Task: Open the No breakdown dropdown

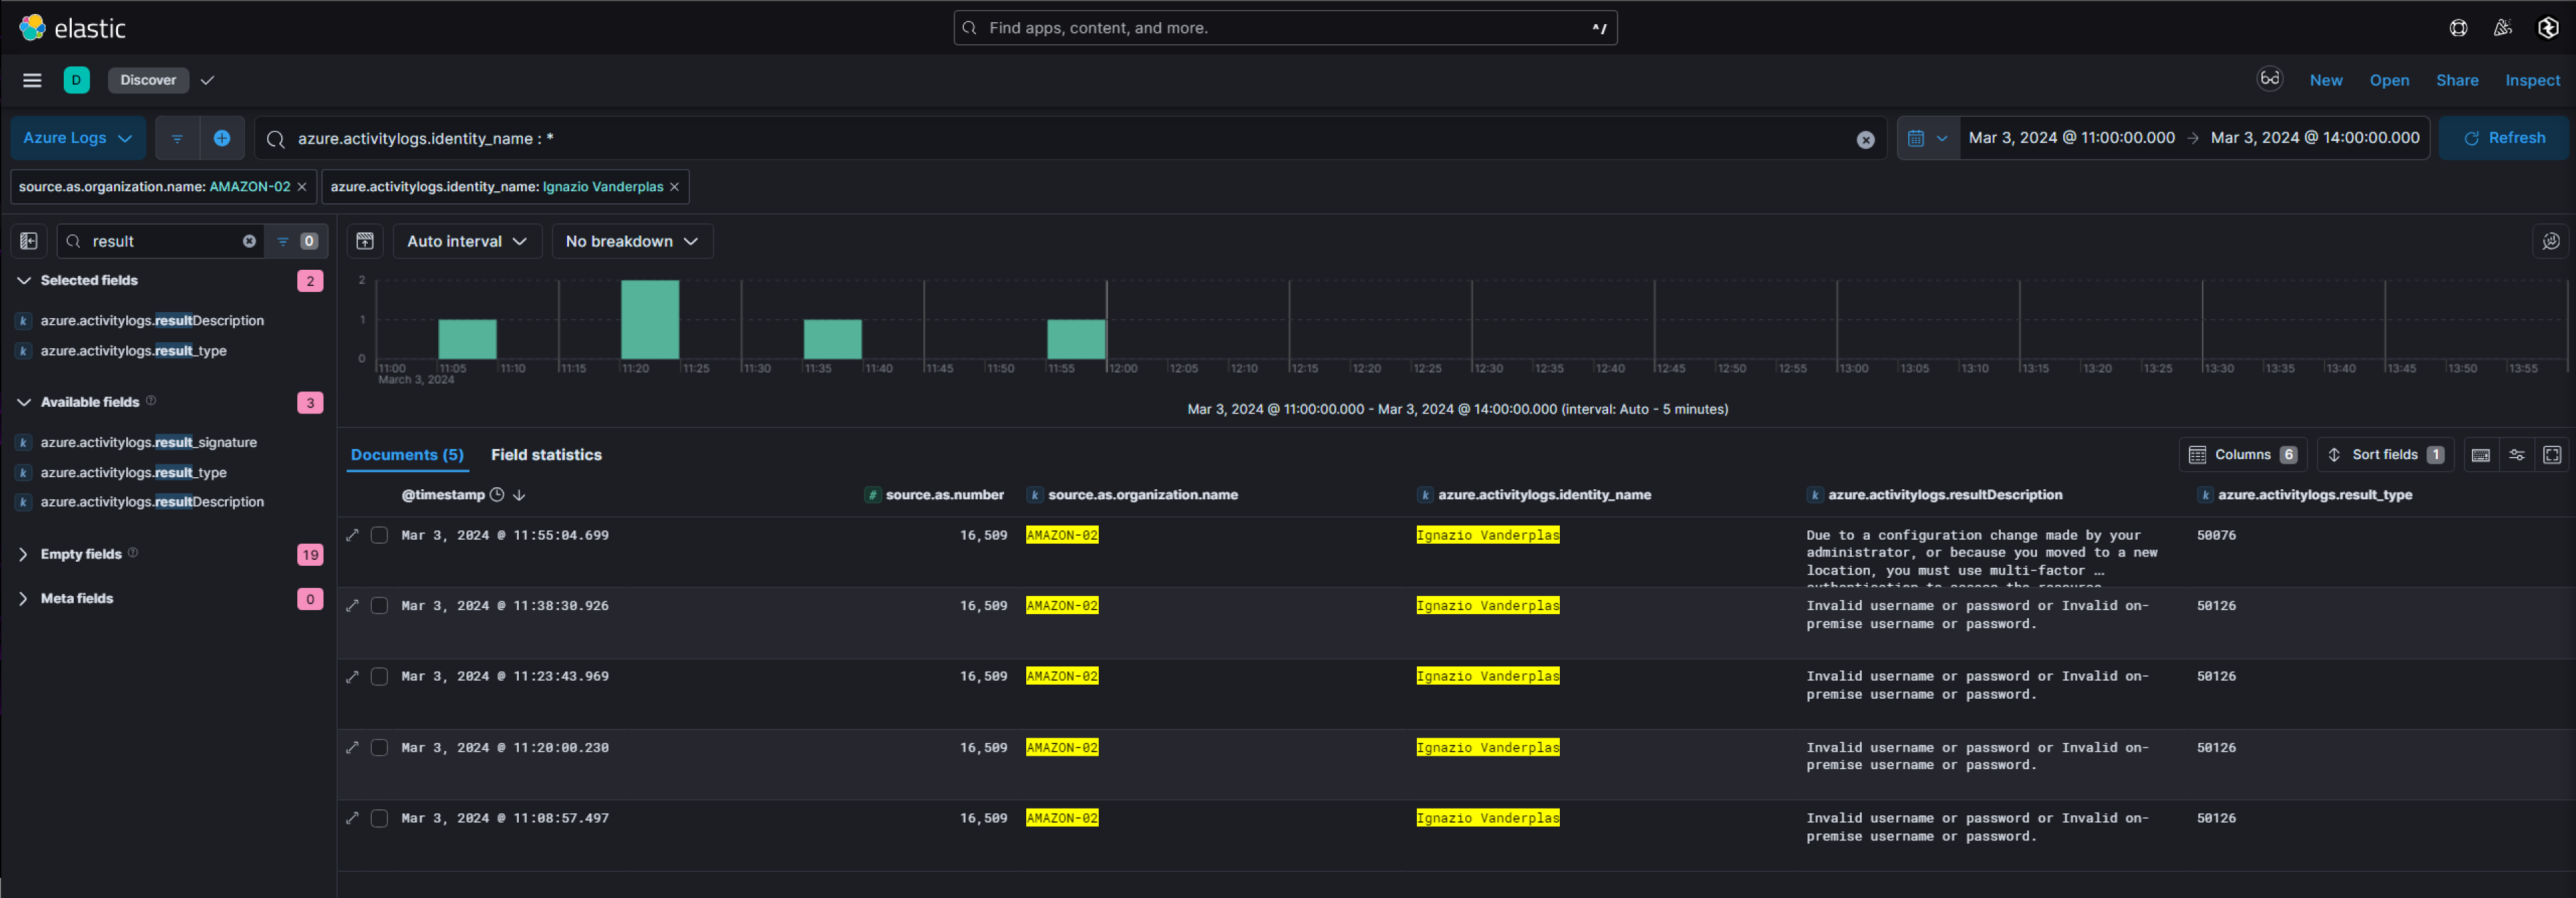Action: 631,241
